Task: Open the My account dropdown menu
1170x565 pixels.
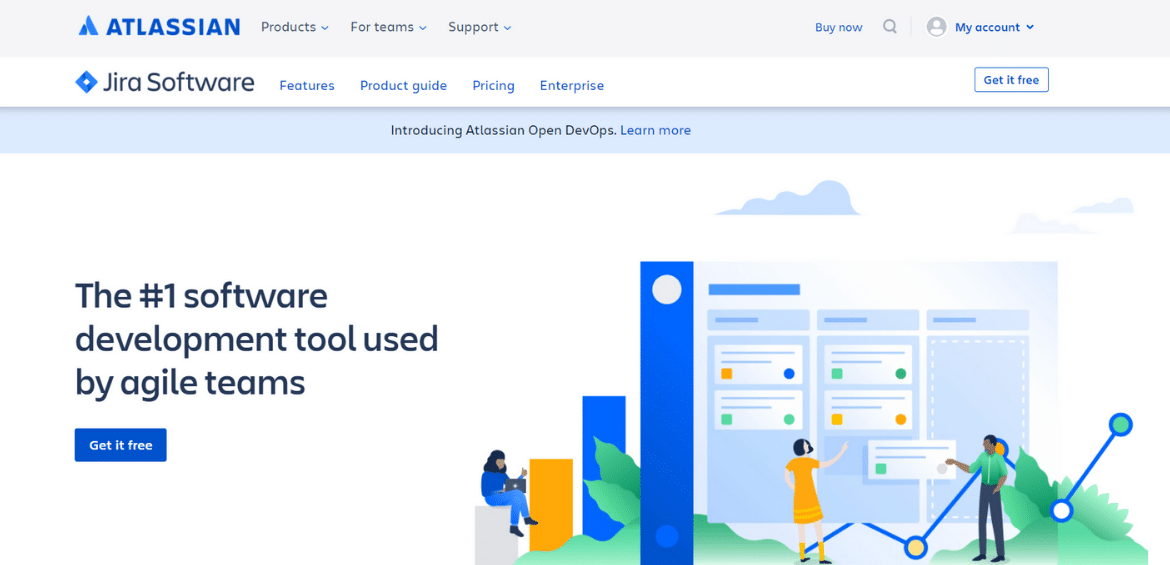Action: (994, 28)
